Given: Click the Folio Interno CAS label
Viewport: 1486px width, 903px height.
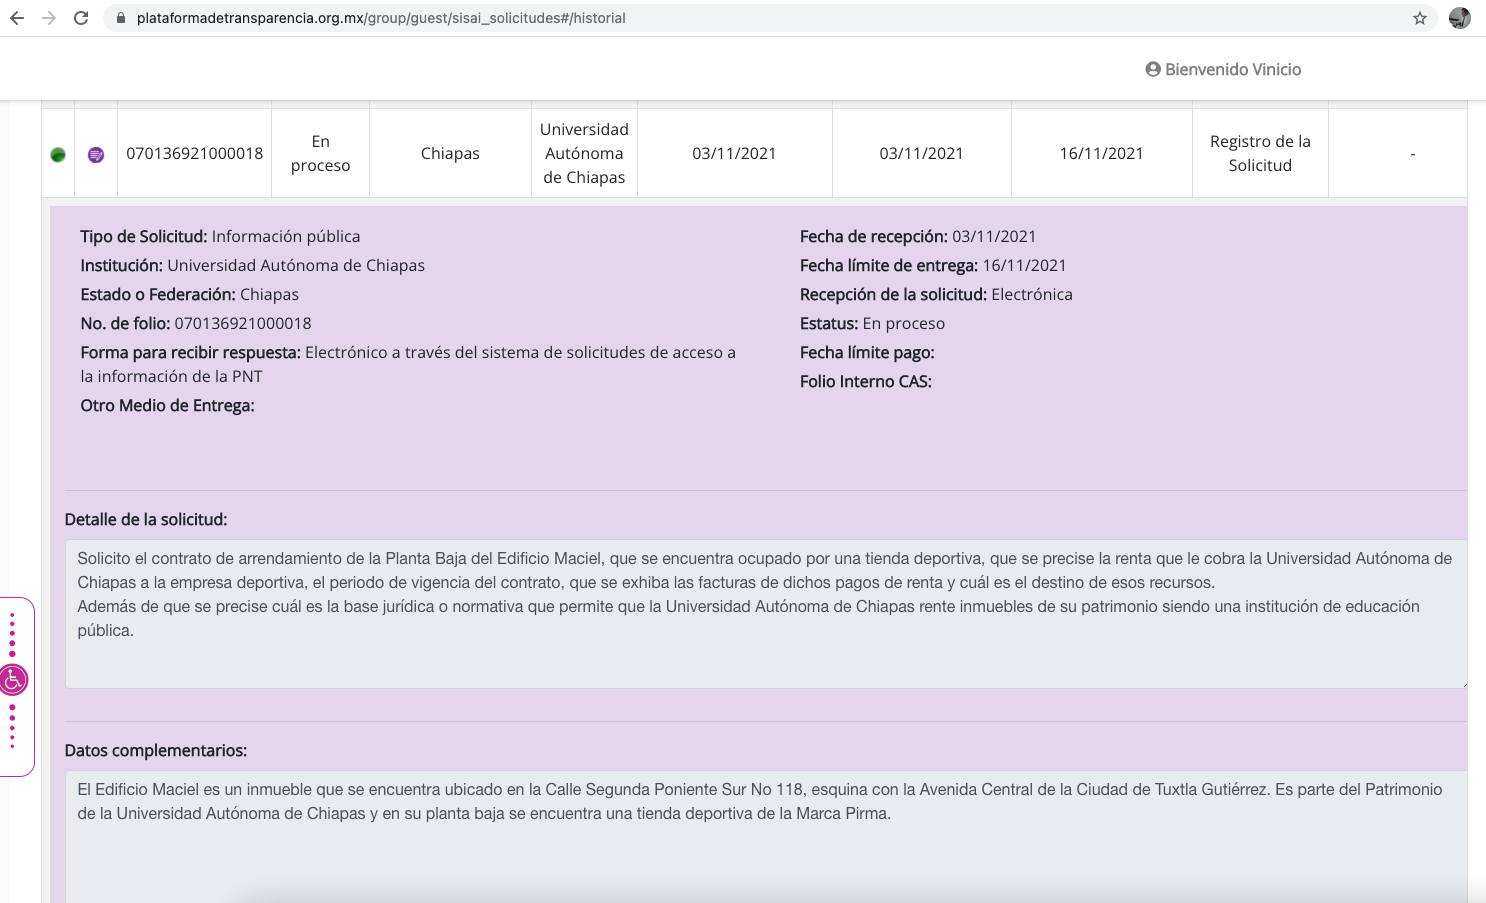Looking at the screenshot, I should tap(866, 381).
